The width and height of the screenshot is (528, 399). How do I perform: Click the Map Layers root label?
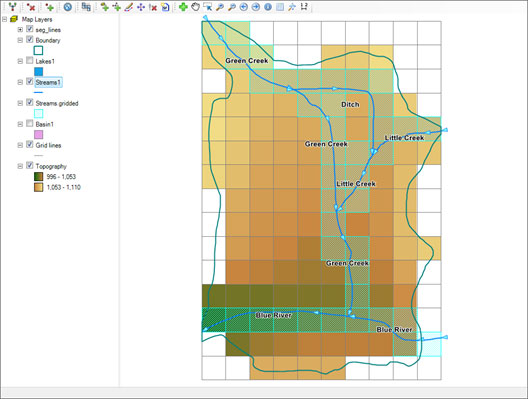coord(37,20)
